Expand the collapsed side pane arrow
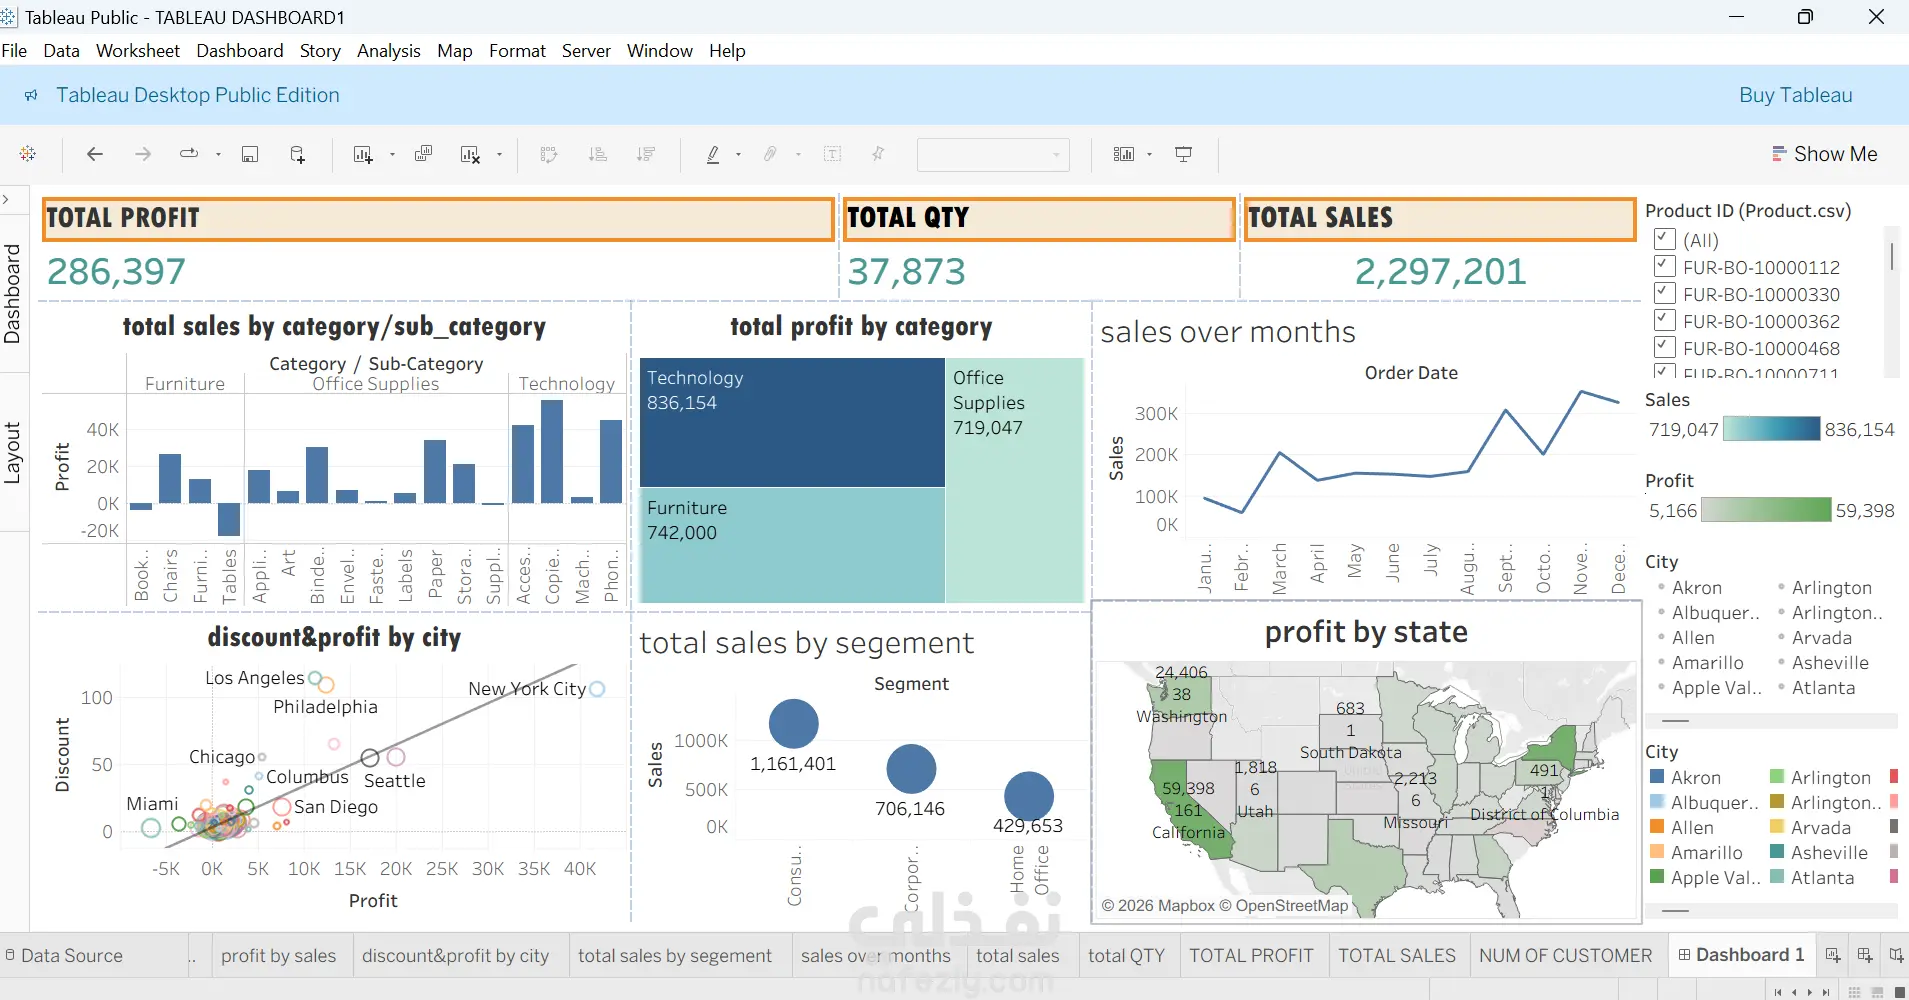 (x=6, y=199)
